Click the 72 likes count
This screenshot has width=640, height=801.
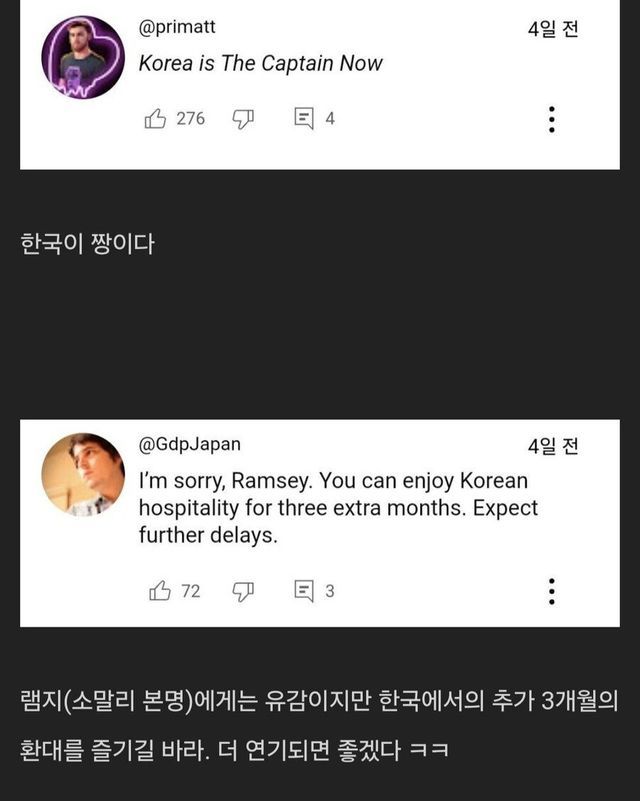(190, 591)
